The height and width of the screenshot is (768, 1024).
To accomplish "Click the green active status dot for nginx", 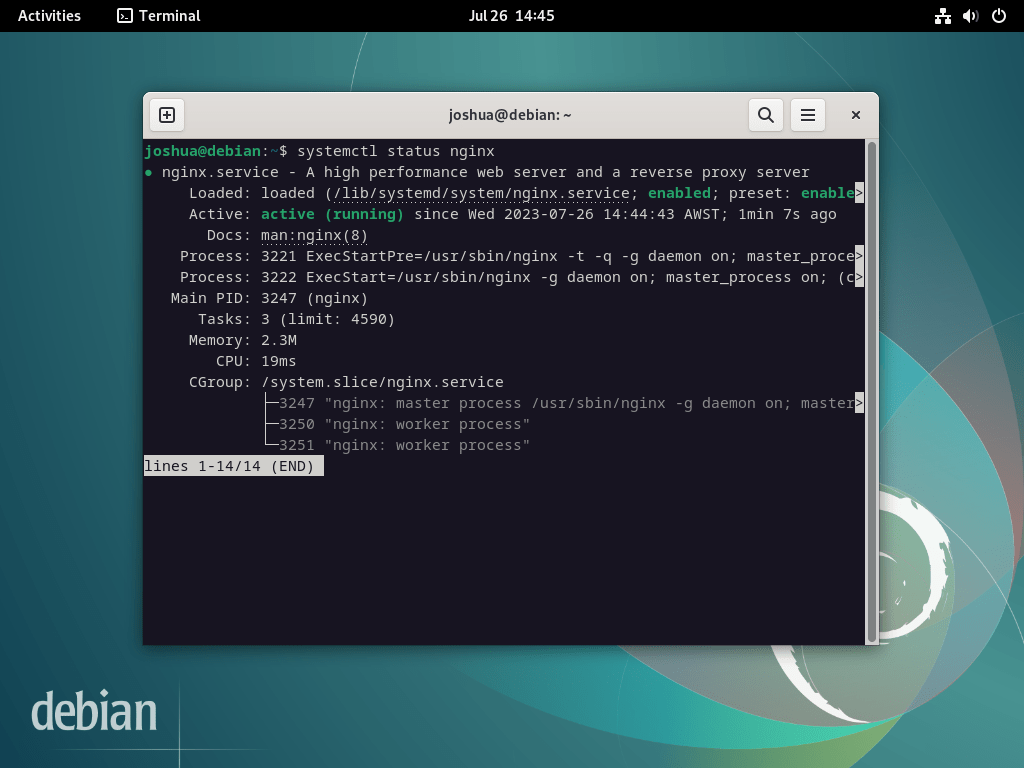I will (x=150, y=171).
